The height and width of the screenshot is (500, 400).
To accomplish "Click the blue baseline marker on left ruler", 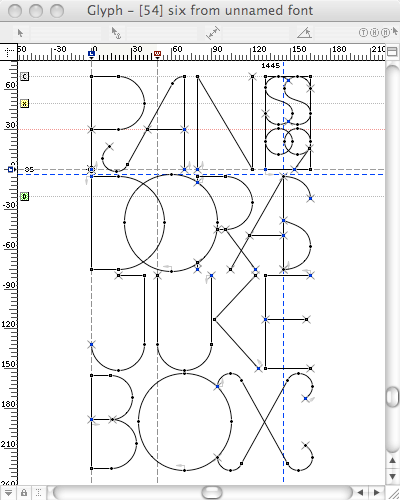I will (10, 170).
